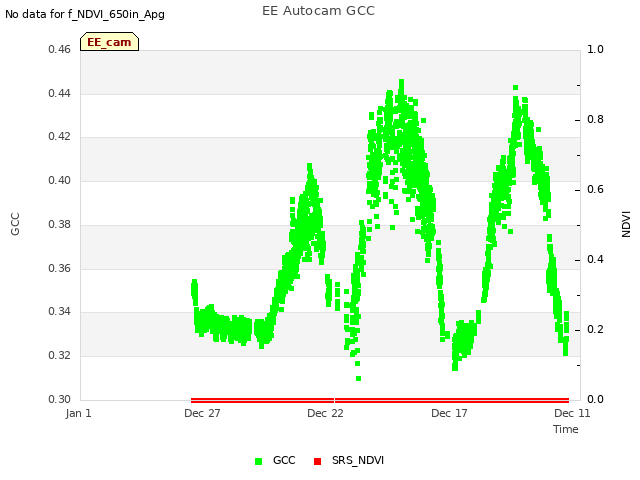The height and width of the screenshot is (480, 640).
Task: Click the chart title EE Autocam GCC
Action: pyautogui.click(x=318, y=11)
